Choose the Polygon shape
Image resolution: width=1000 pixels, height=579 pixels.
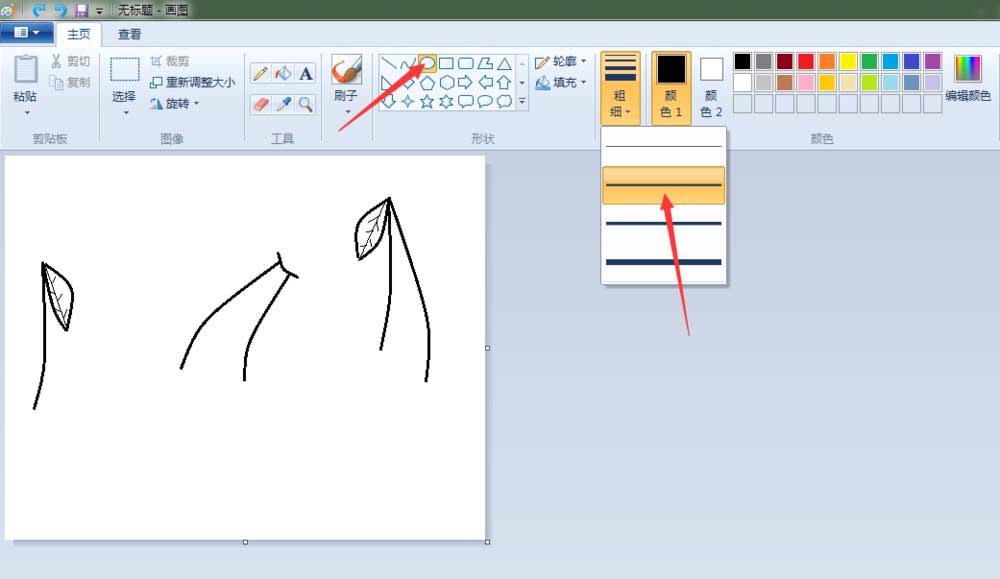[485, 63]
